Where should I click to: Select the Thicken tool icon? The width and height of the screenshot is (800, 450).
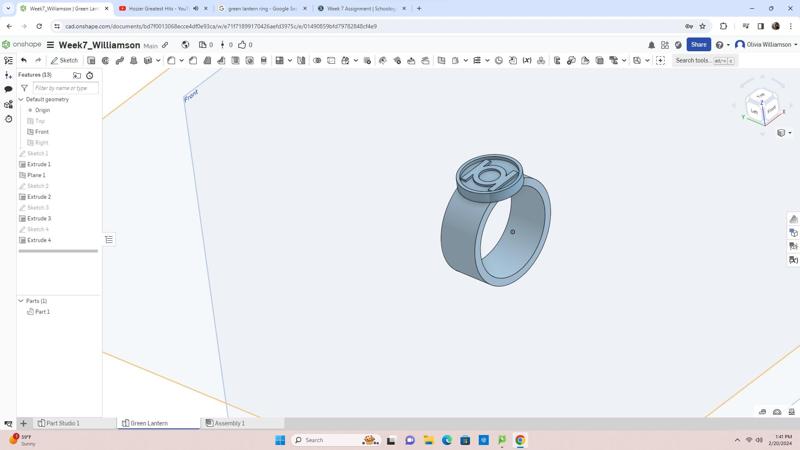point(148,60)
